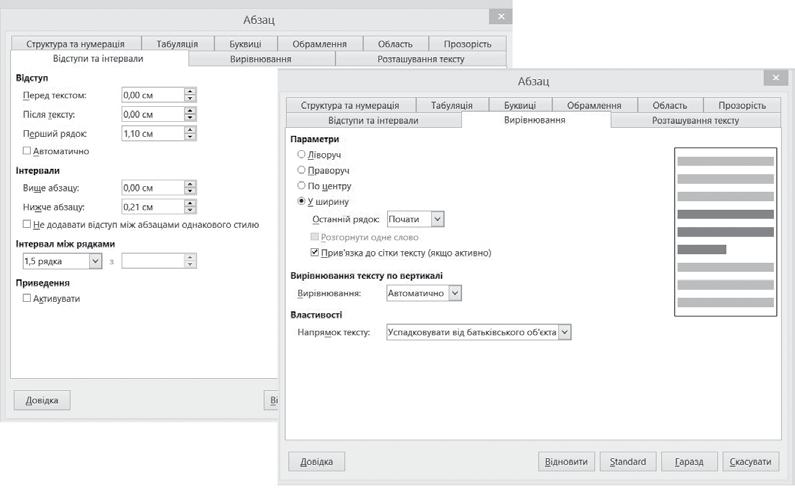This screenshot has width=795, height=497.
Task: Click the alignment preview thumbnail
Action: click(x=726, y=232)
